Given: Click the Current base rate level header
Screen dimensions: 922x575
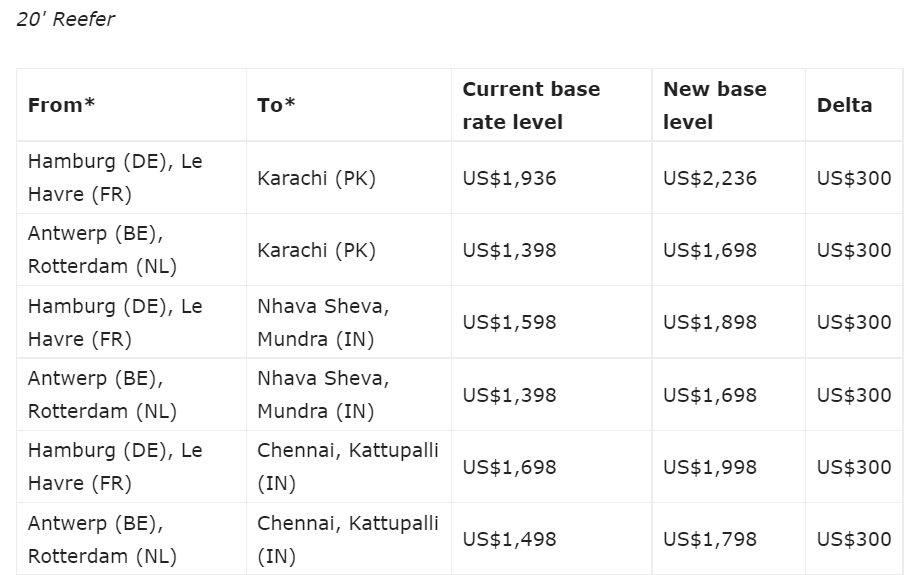Looking at the screenshot, I should click(x=531, y=105).
